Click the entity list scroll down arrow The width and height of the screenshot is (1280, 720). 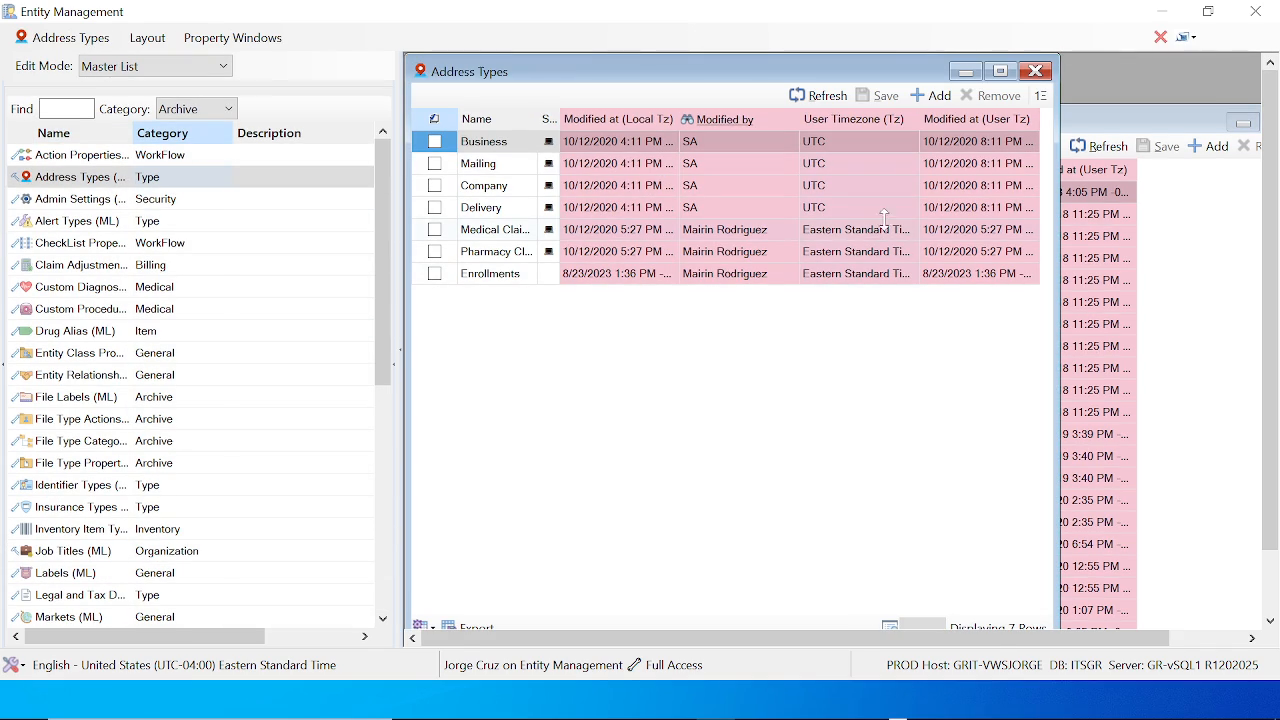coord(382,619)
